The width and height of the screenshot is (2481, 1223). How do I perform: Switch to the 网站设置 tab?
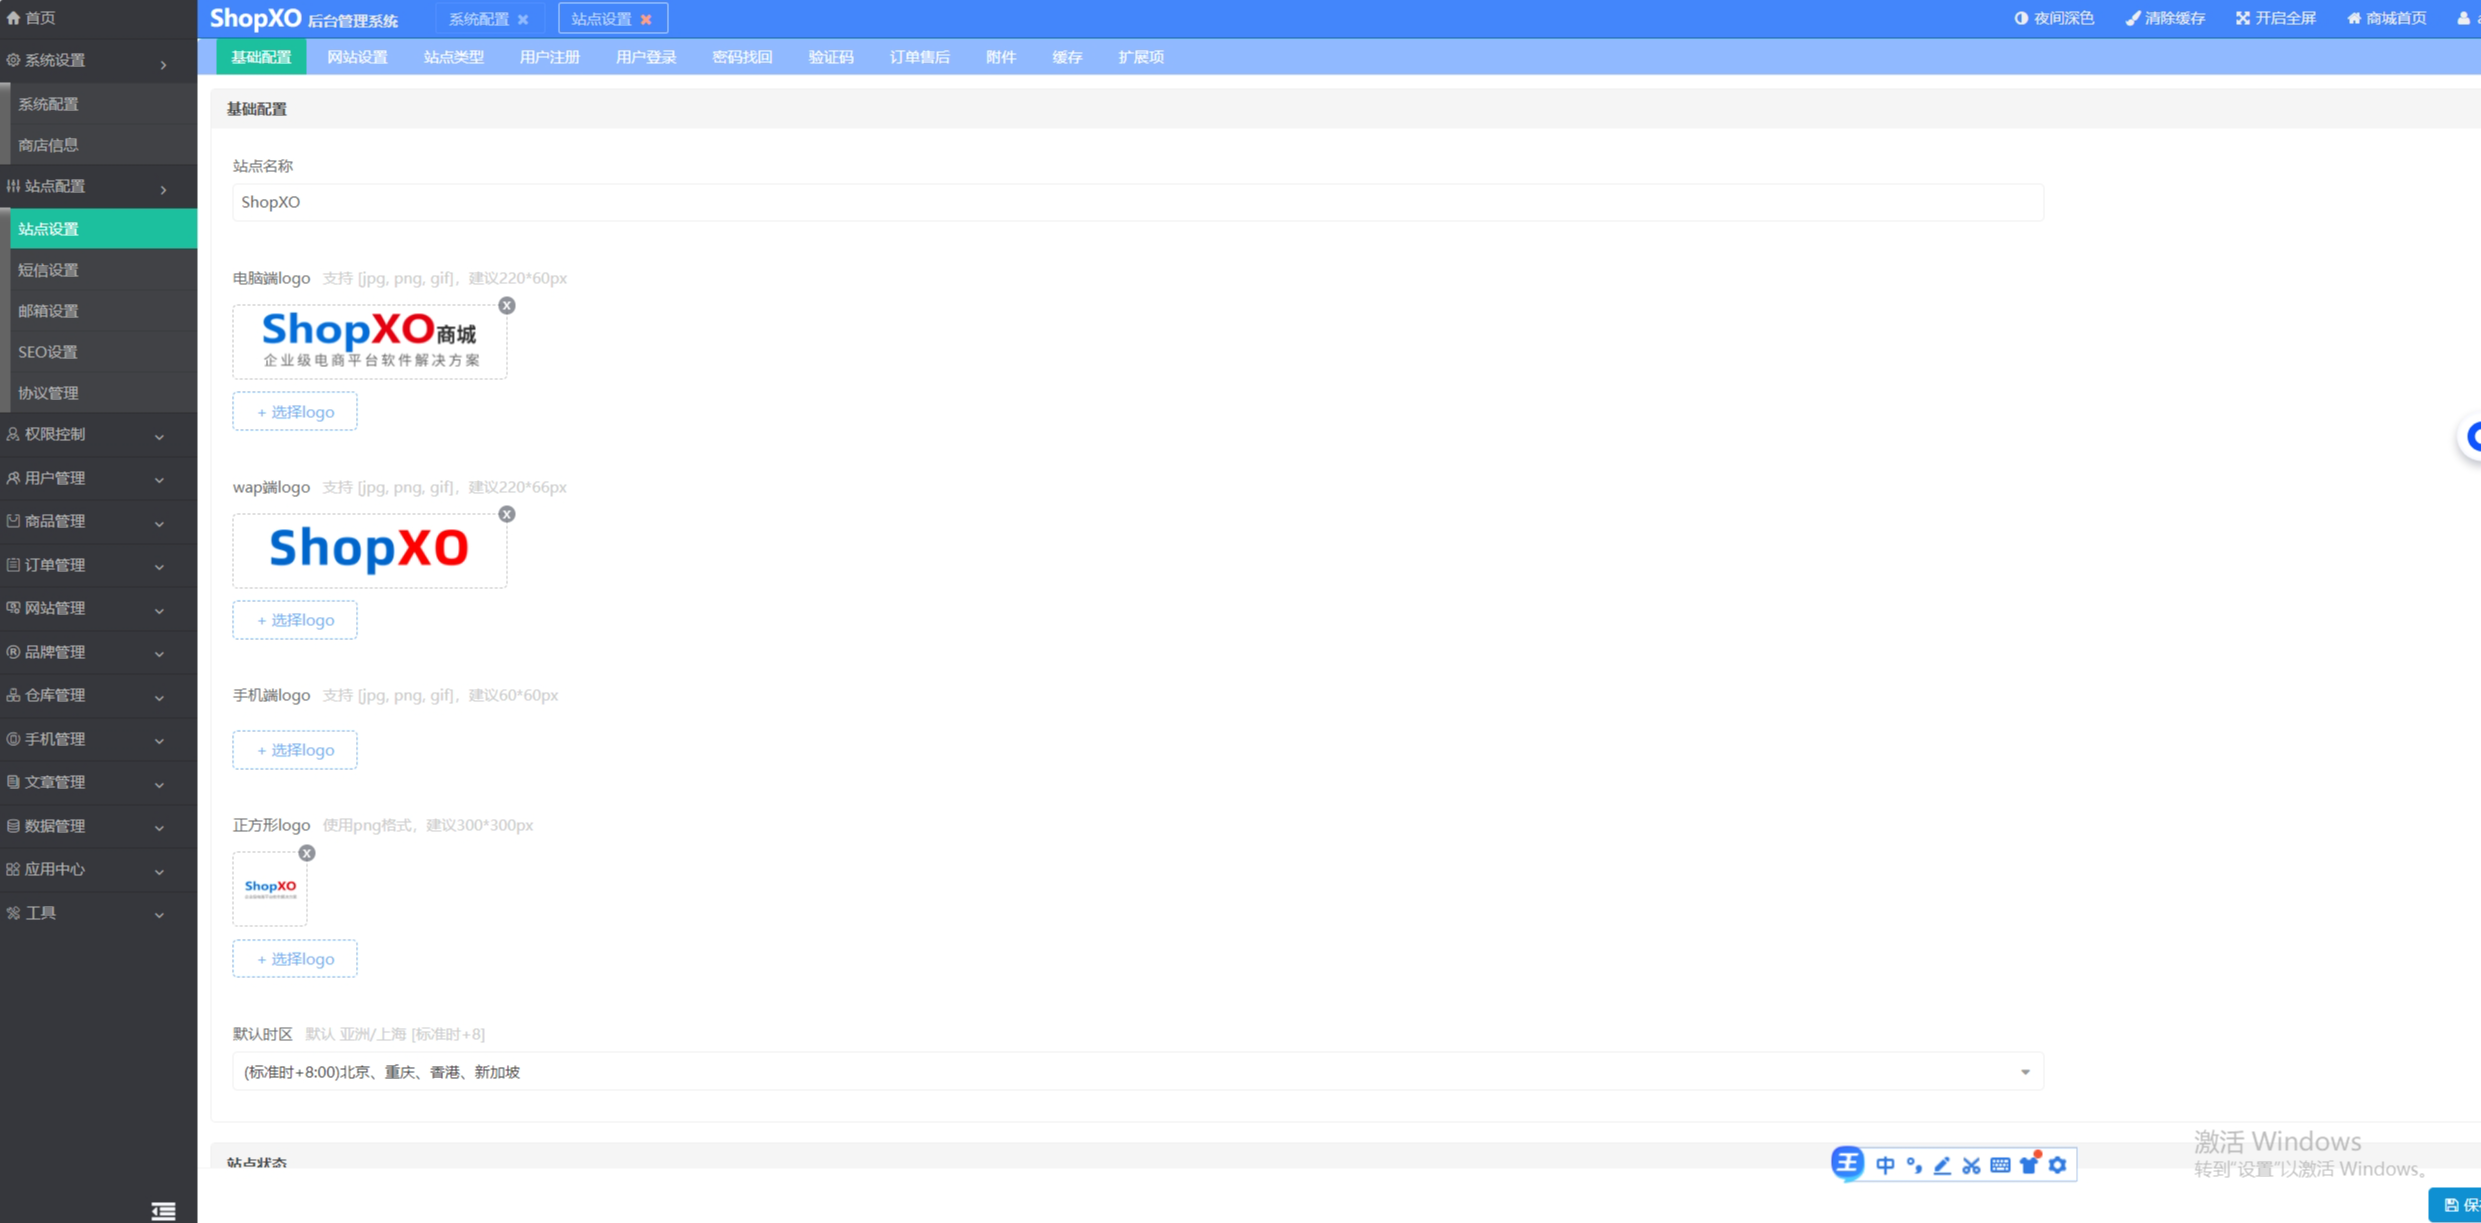[x=357, y=57]
